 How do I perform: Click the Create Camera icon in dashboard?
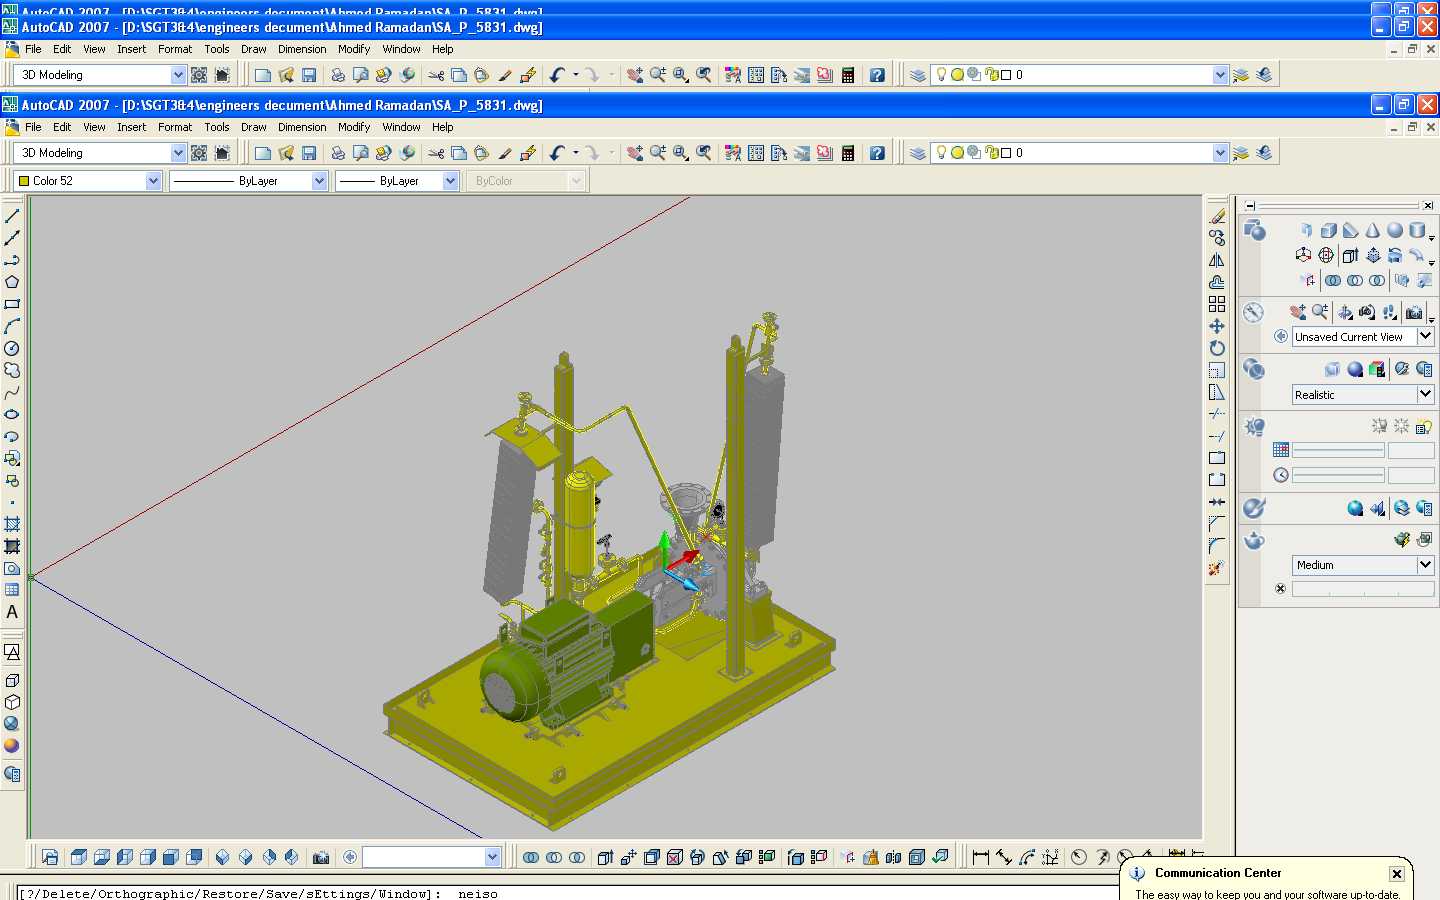1414,312
